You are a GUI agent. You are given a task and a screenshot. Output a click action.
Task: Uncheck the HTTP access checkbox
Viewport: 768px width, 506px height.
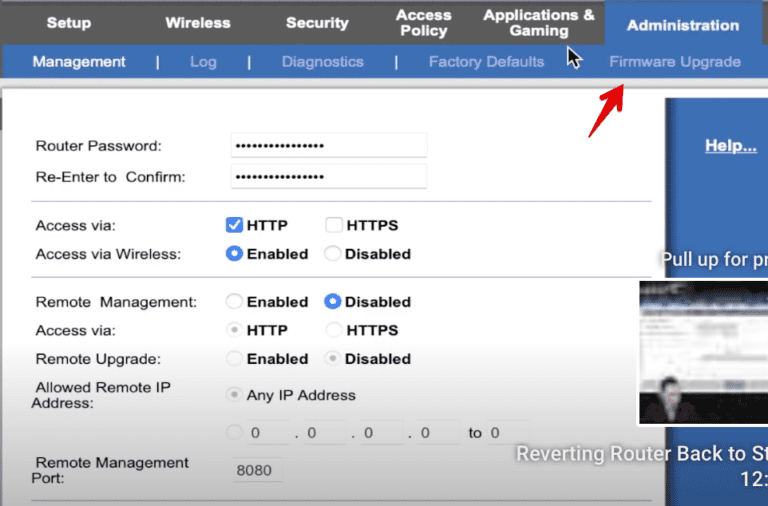click(x=235, y=226)
